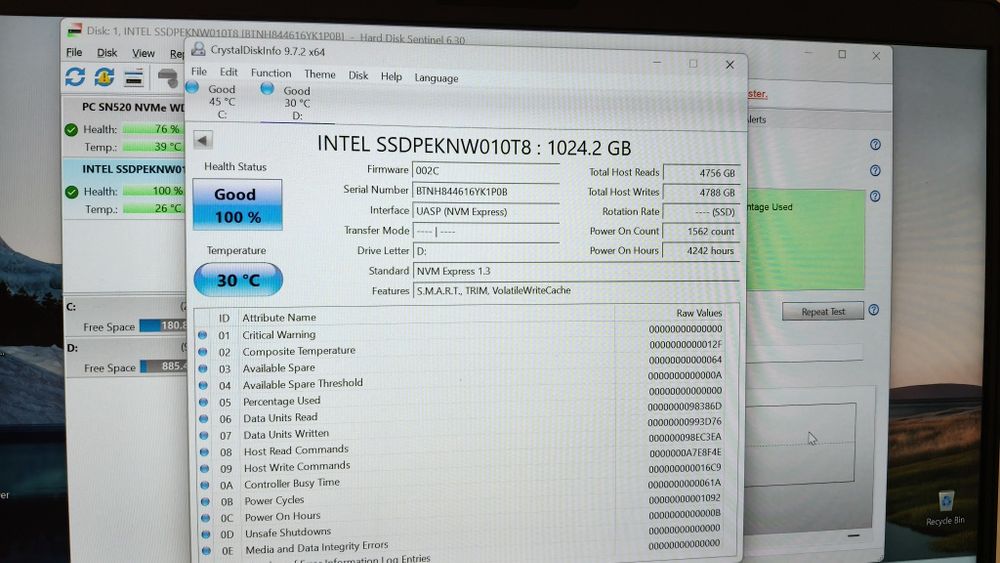Click status dot for Available Spare row
The image size is (1000, 563).
[x=203, y=368]
